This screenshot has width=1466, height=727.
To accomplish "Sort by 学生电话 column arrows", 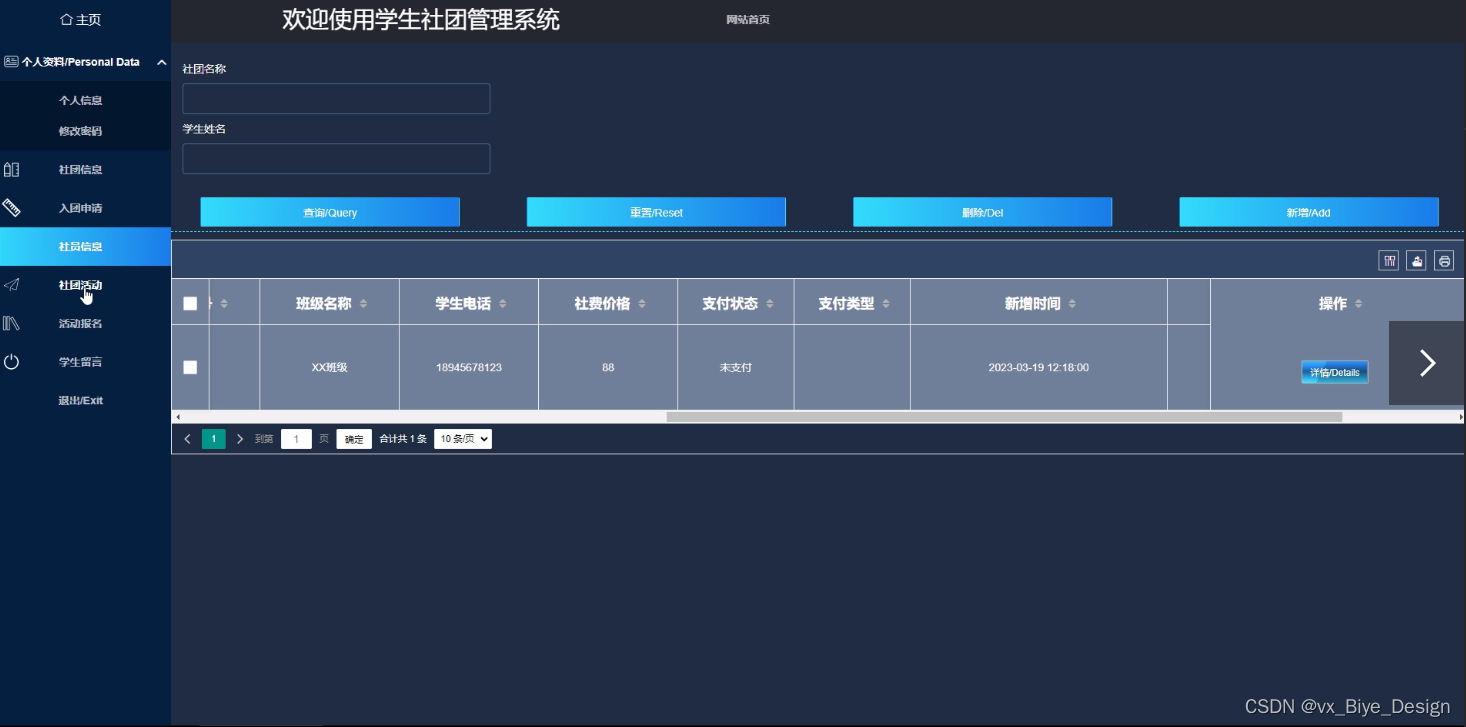I will tap(502, 304).
